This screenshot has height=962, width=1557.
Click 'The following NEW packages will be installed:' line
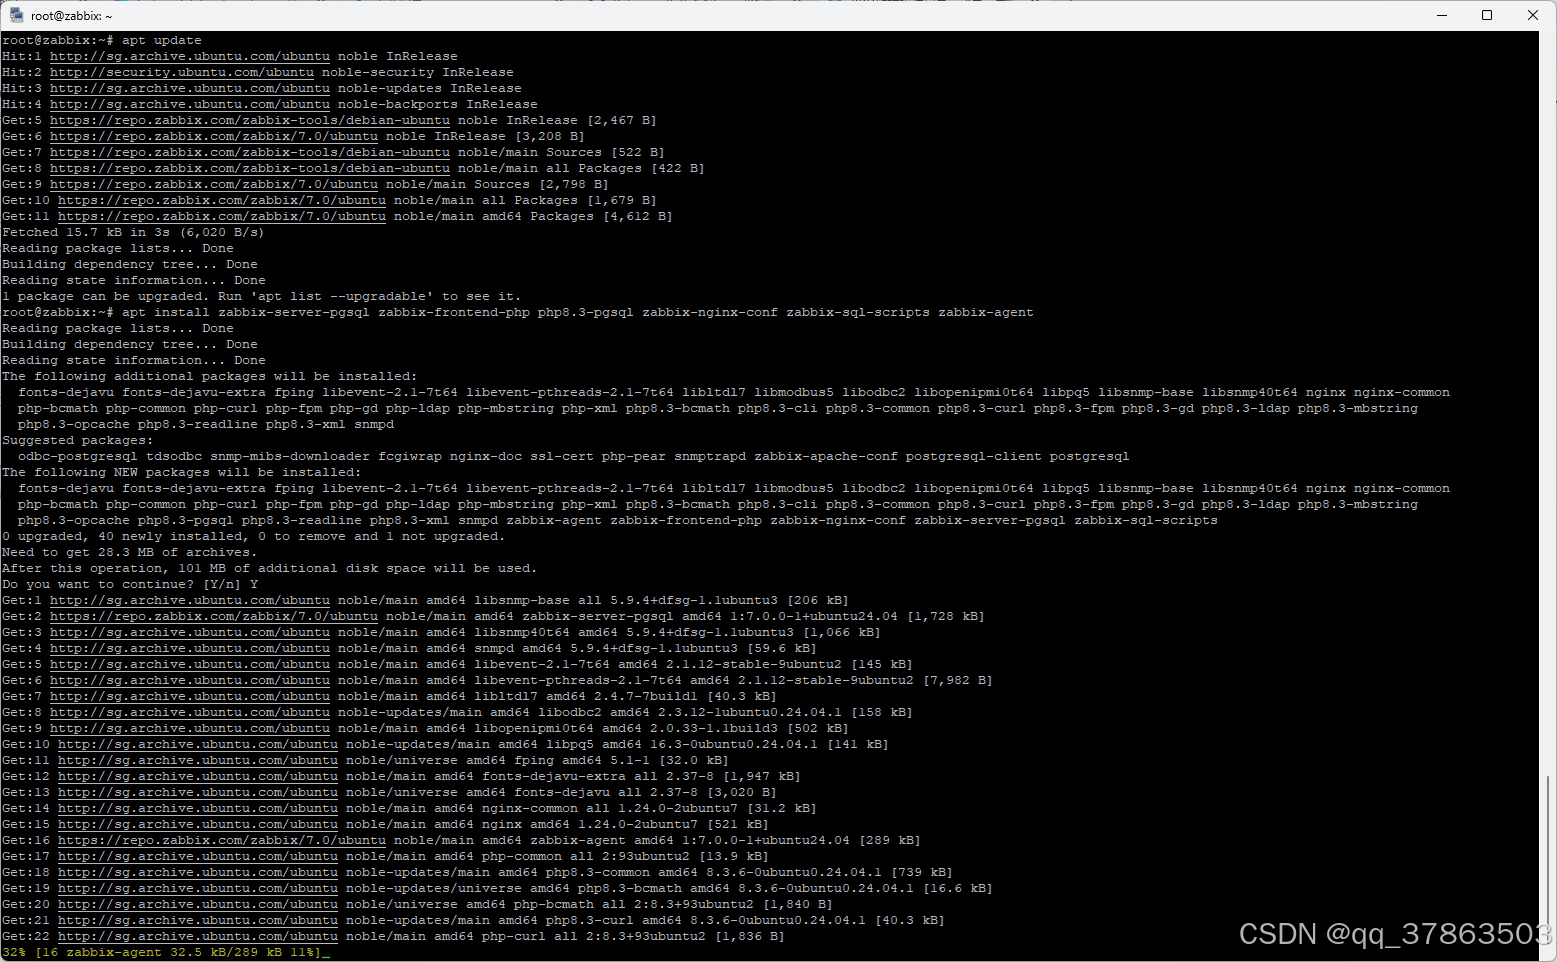pyautogui.click(x=182, y=473)
